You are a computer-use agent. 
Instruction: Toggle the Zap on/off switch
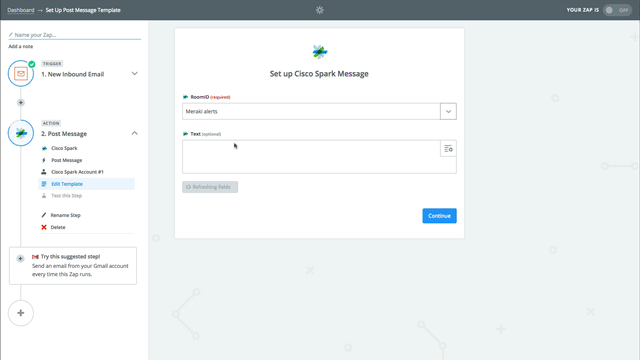[617, 10]
